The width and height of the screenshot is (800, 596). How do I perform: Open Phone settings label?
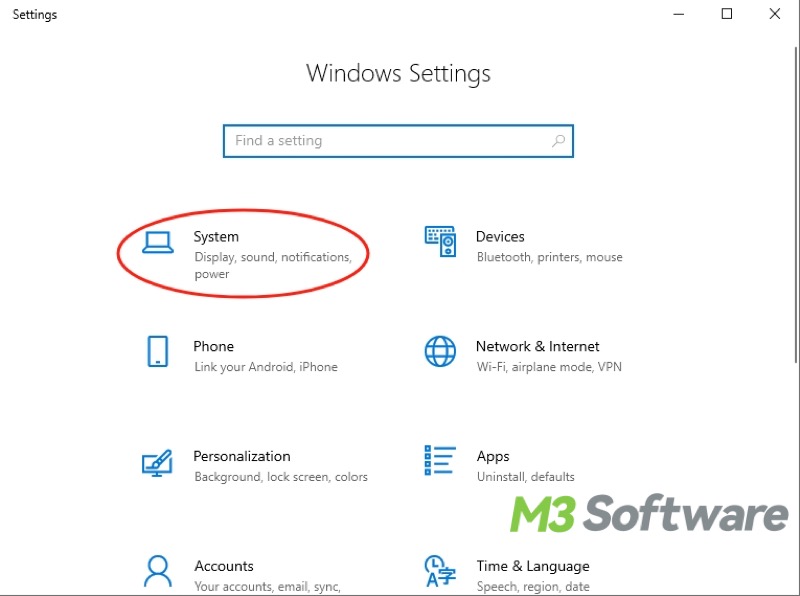tap(214, 346)
